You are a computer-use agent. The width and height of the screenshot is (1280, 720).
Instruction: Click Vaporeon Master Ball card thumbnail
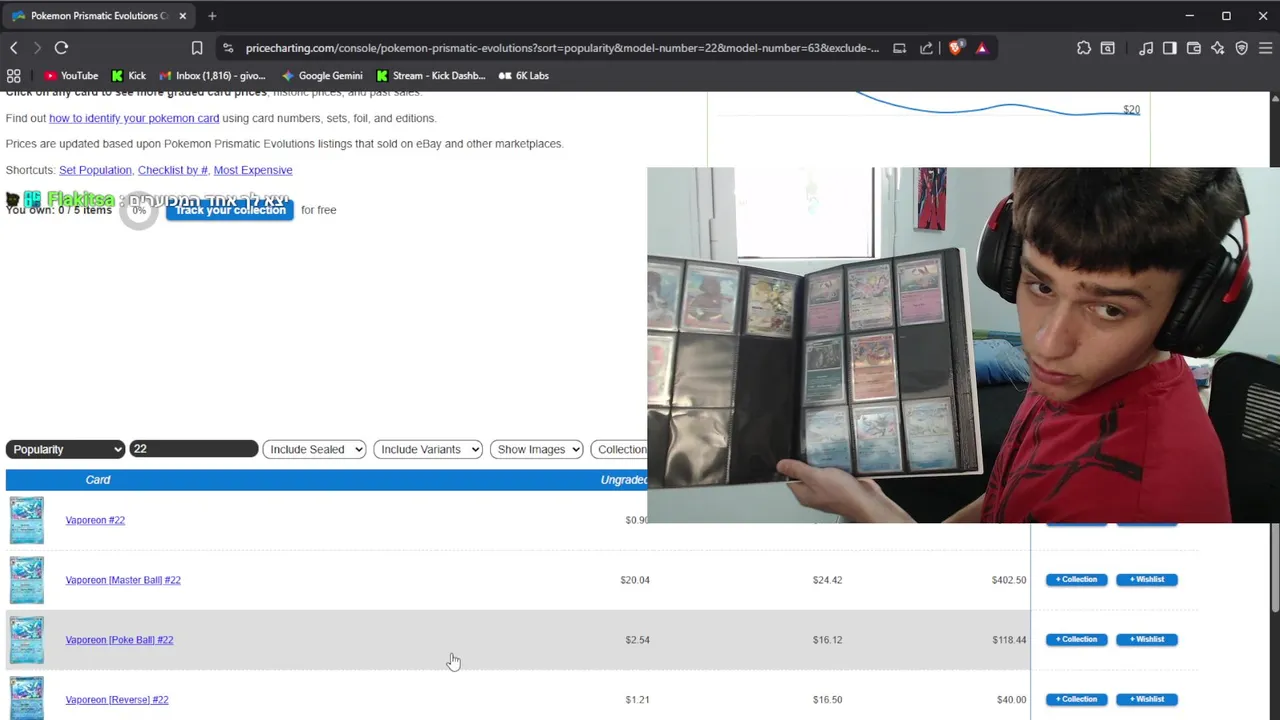pyautogui.click(x=27, y=581)
